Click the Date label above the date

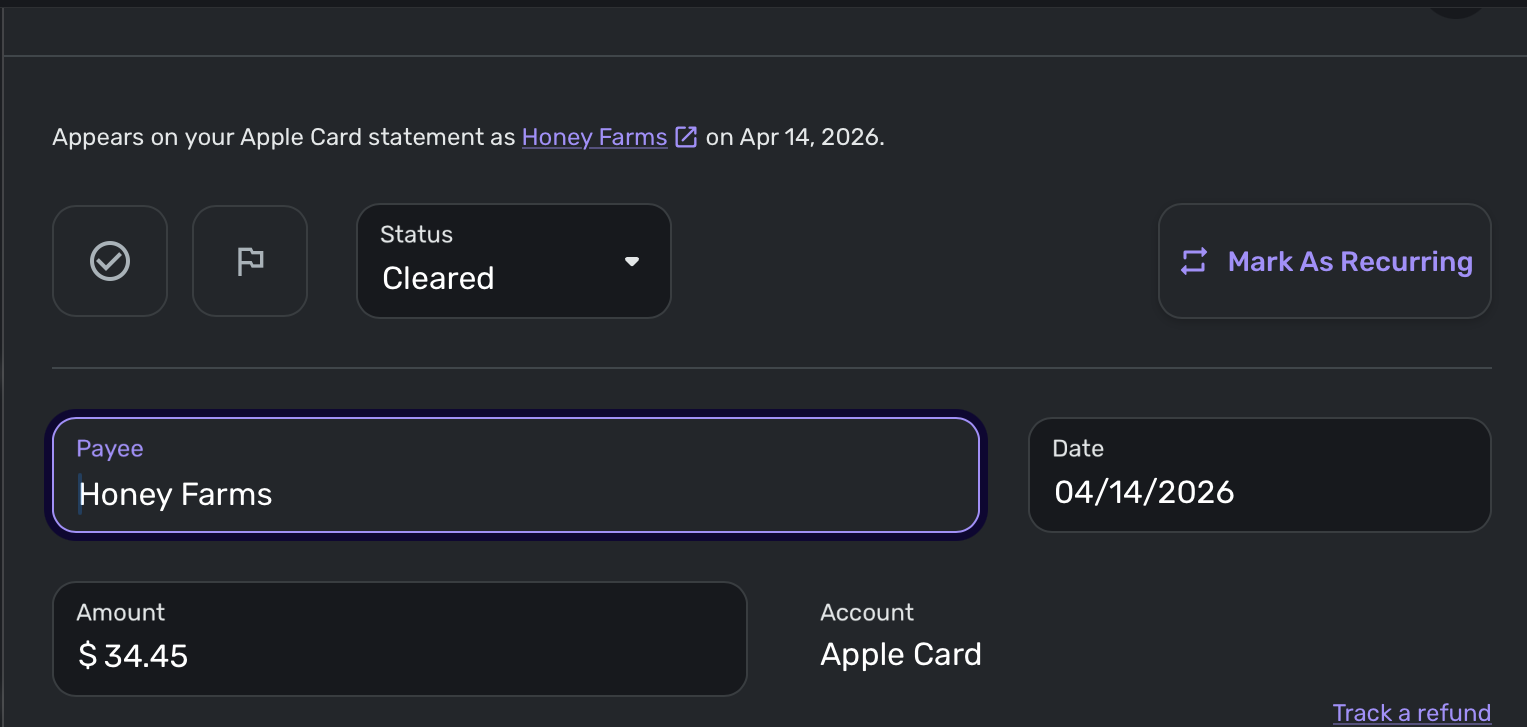1078,449
